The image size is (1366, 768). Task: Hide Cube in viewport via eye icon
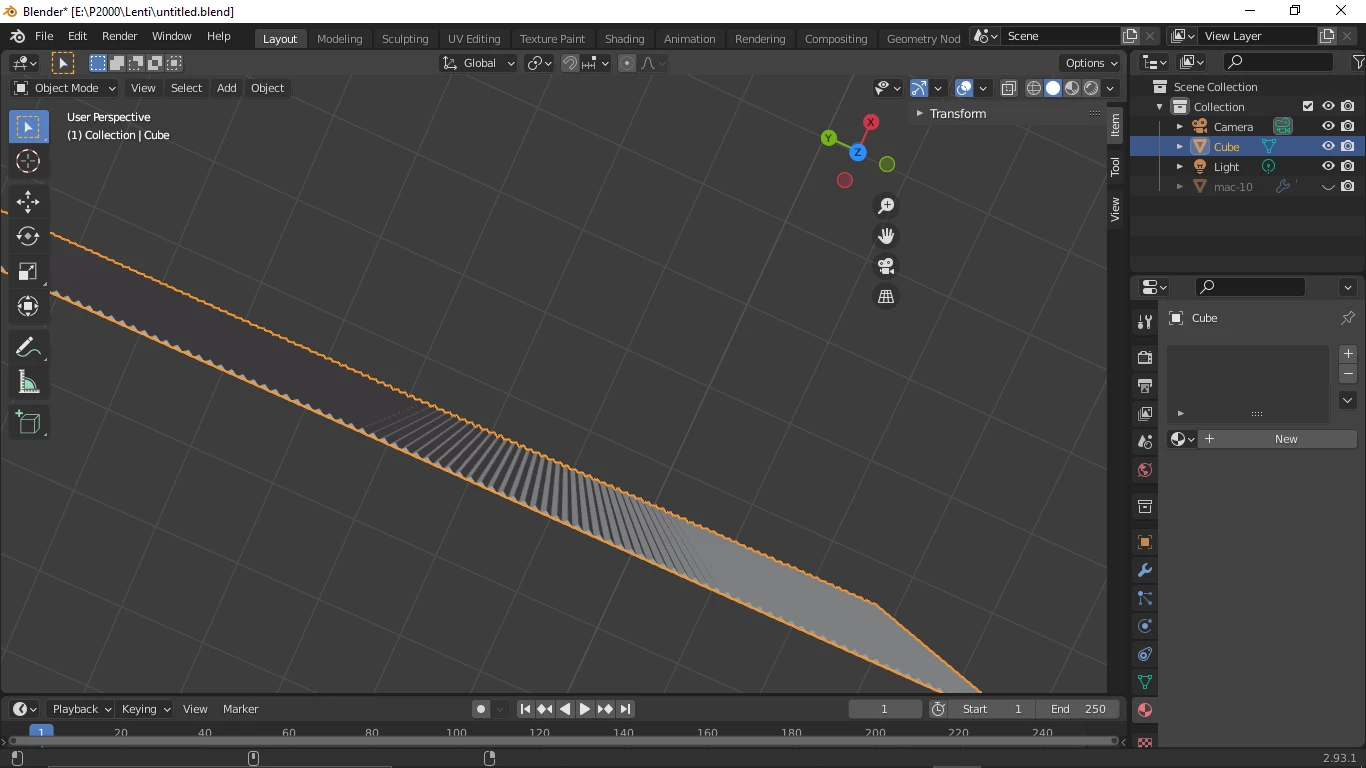pyautogui.click(x=1328, y=147)
